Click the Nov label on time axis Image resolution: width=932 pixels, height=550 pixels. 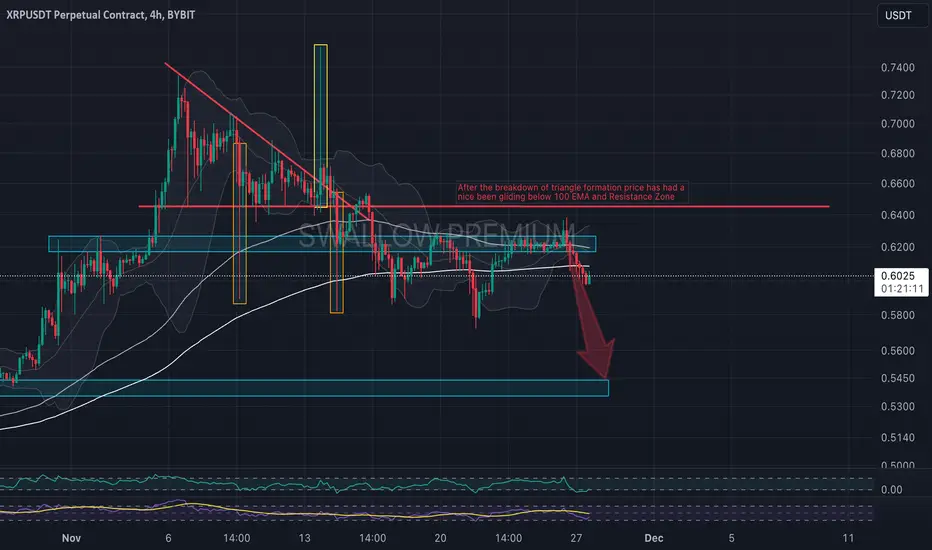click(71, 538)
